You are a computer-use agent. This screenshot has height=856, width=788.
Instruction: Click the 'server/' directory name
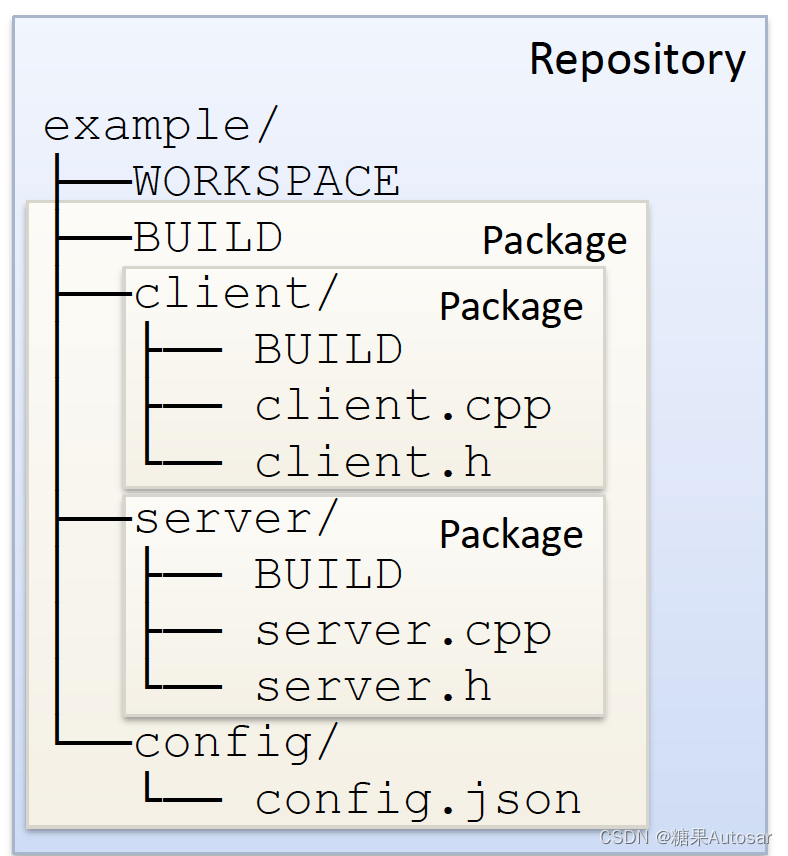coord(236,518)
